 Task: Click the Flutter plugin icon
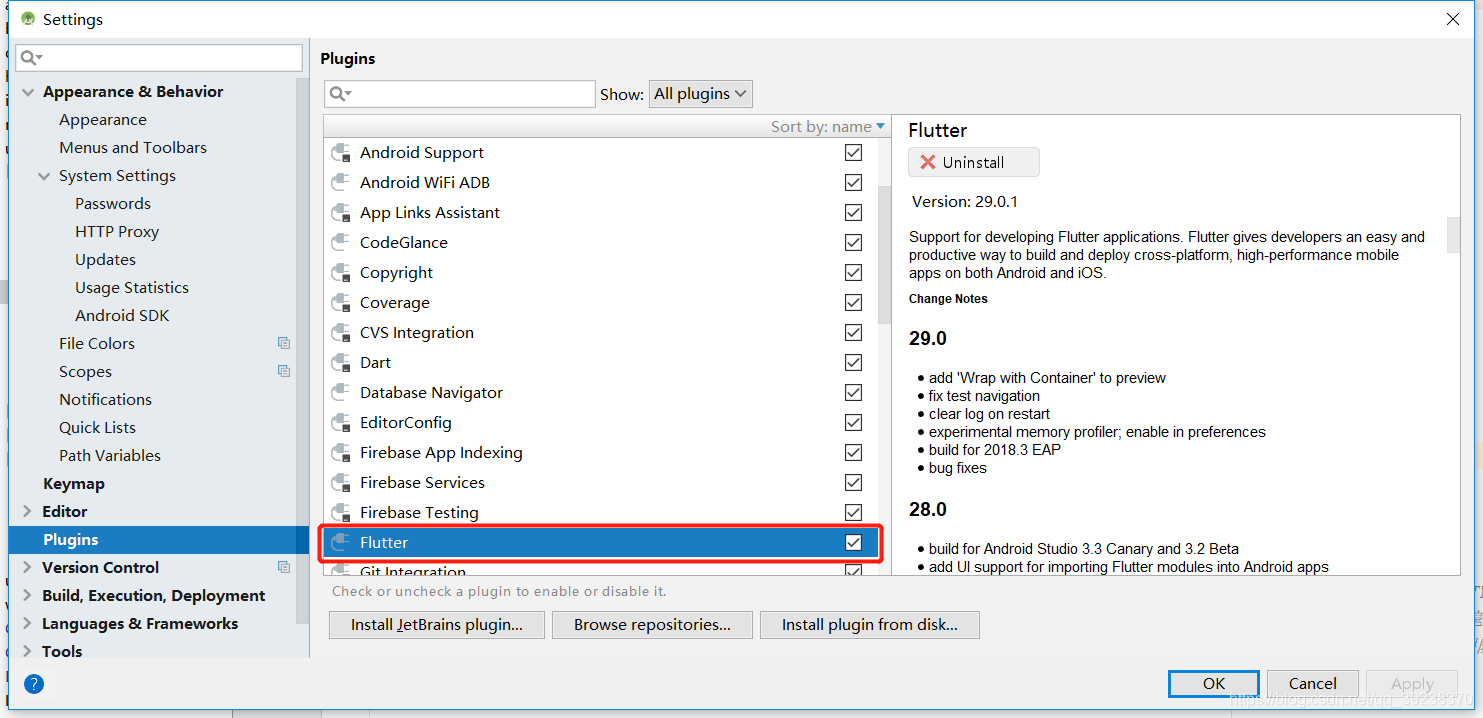[341, 543]
